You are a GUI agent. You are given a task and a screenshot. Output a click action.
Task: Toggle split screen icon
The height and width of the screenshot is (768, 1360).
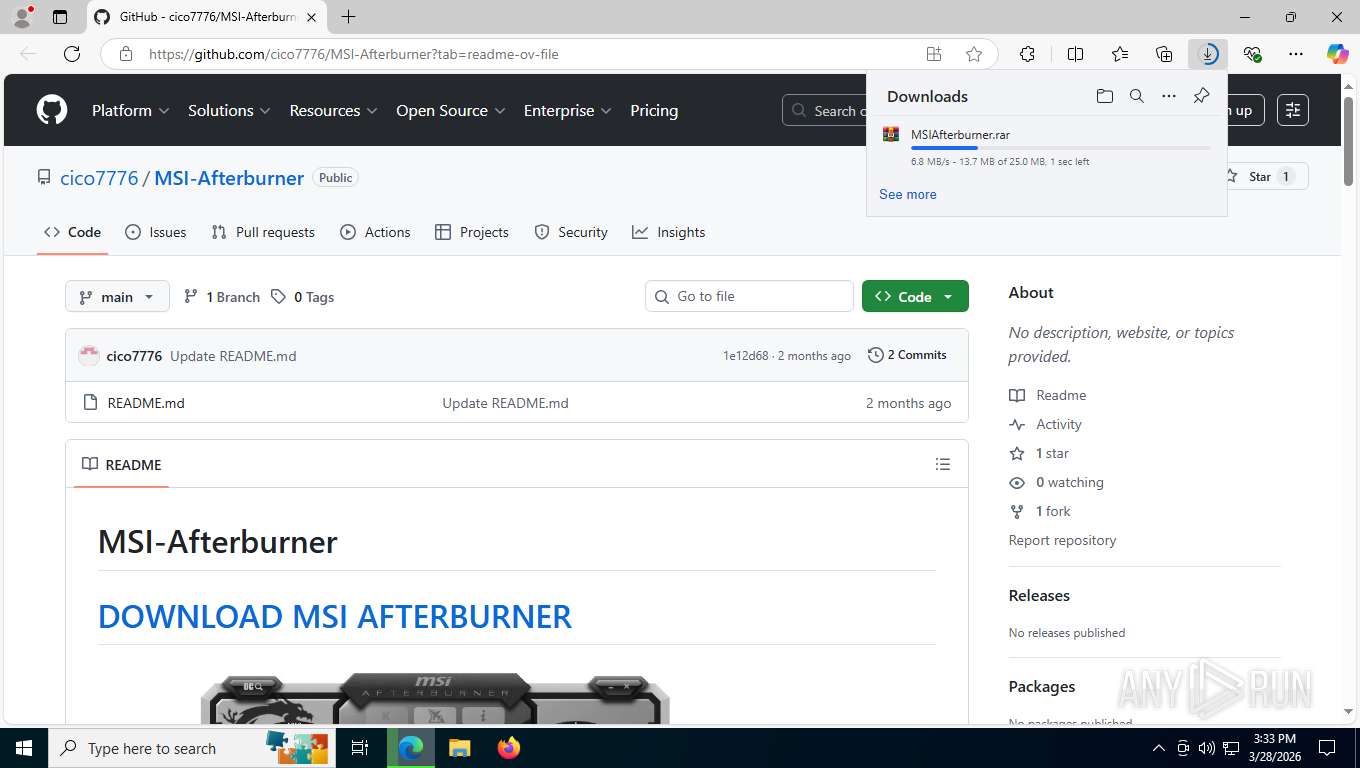tap(1075, 54)
